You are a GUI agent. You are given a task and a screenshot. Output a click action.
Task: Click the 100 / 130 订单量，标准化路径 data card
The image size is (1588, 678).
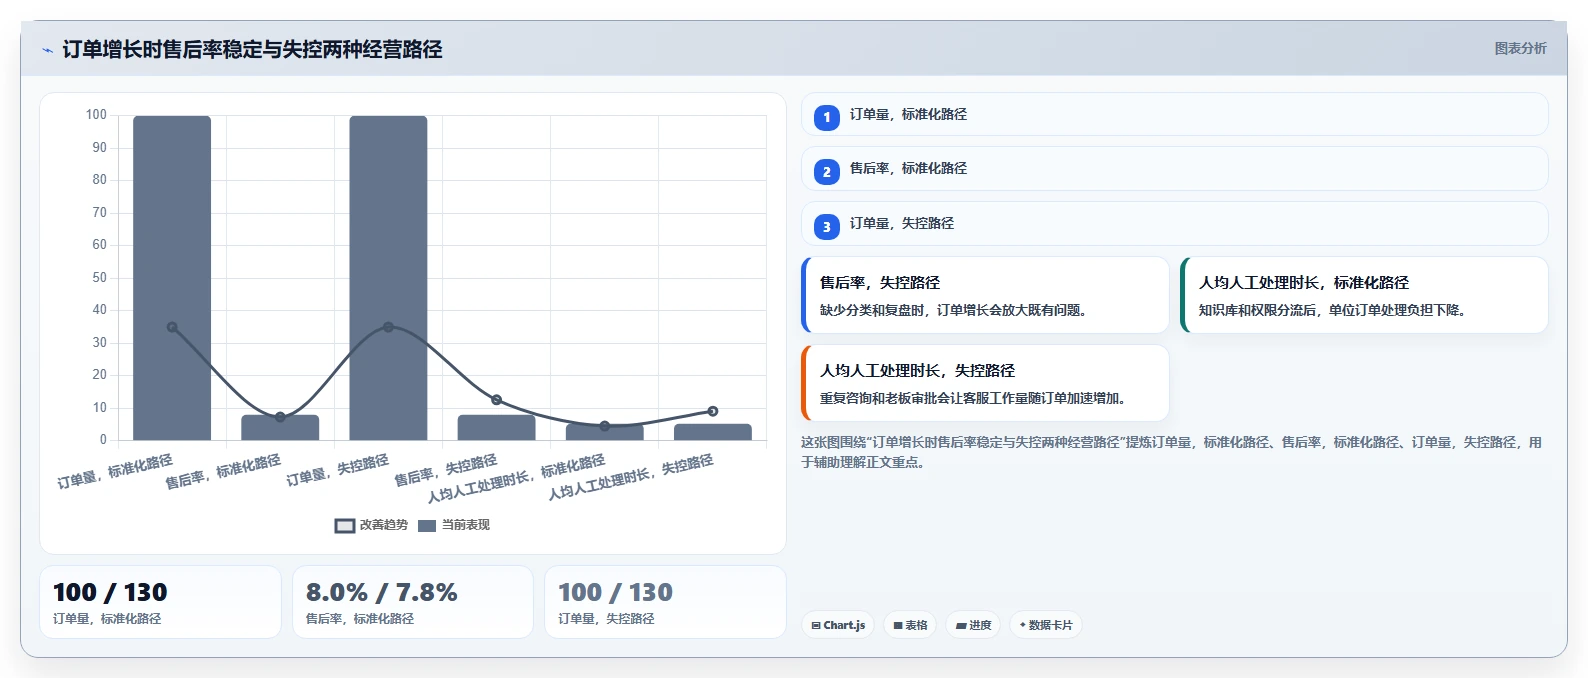coord(160,602)
